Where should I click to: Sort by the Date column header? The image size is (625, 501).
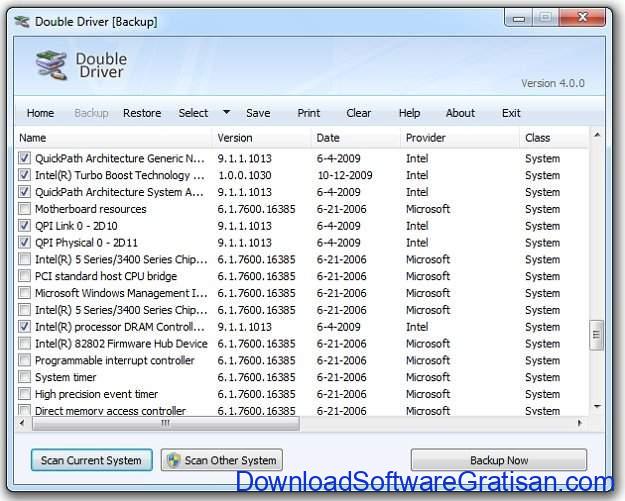coord(356,138)
